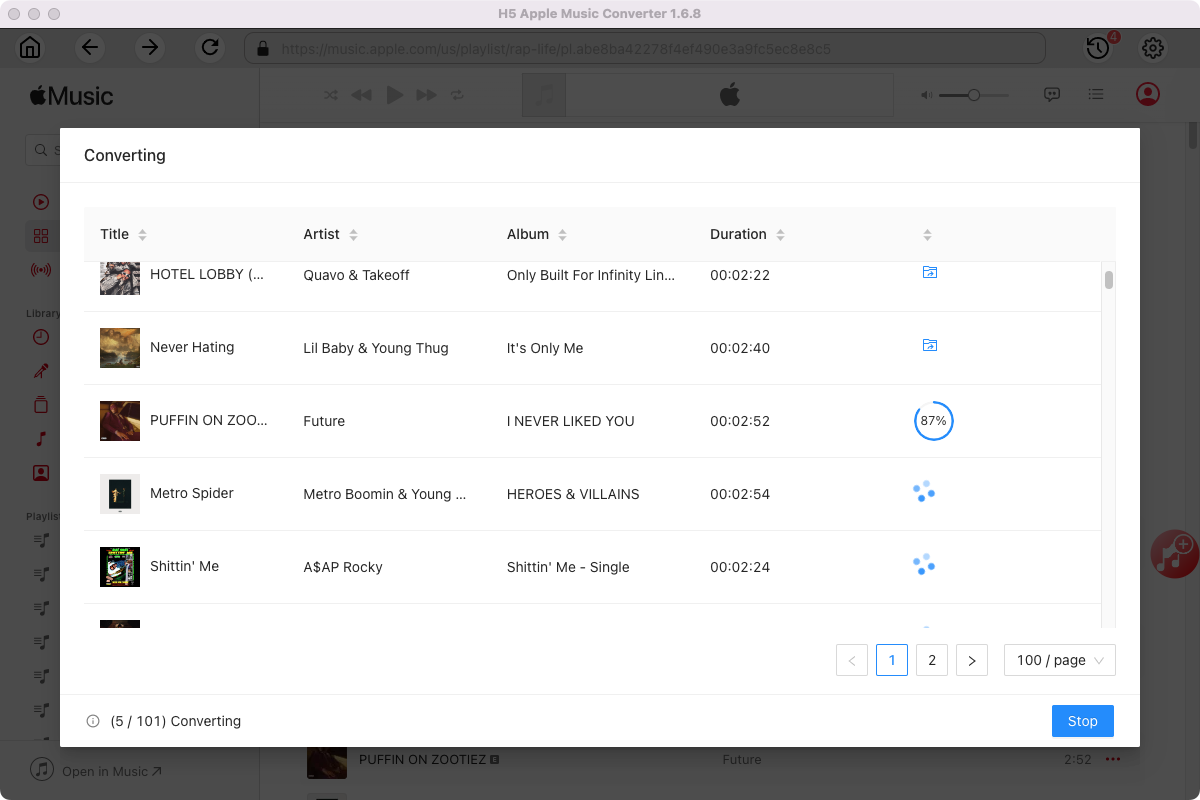Open the playing next queue icon
Screen dimensions: 1200x800
[x=1097, y=95]
